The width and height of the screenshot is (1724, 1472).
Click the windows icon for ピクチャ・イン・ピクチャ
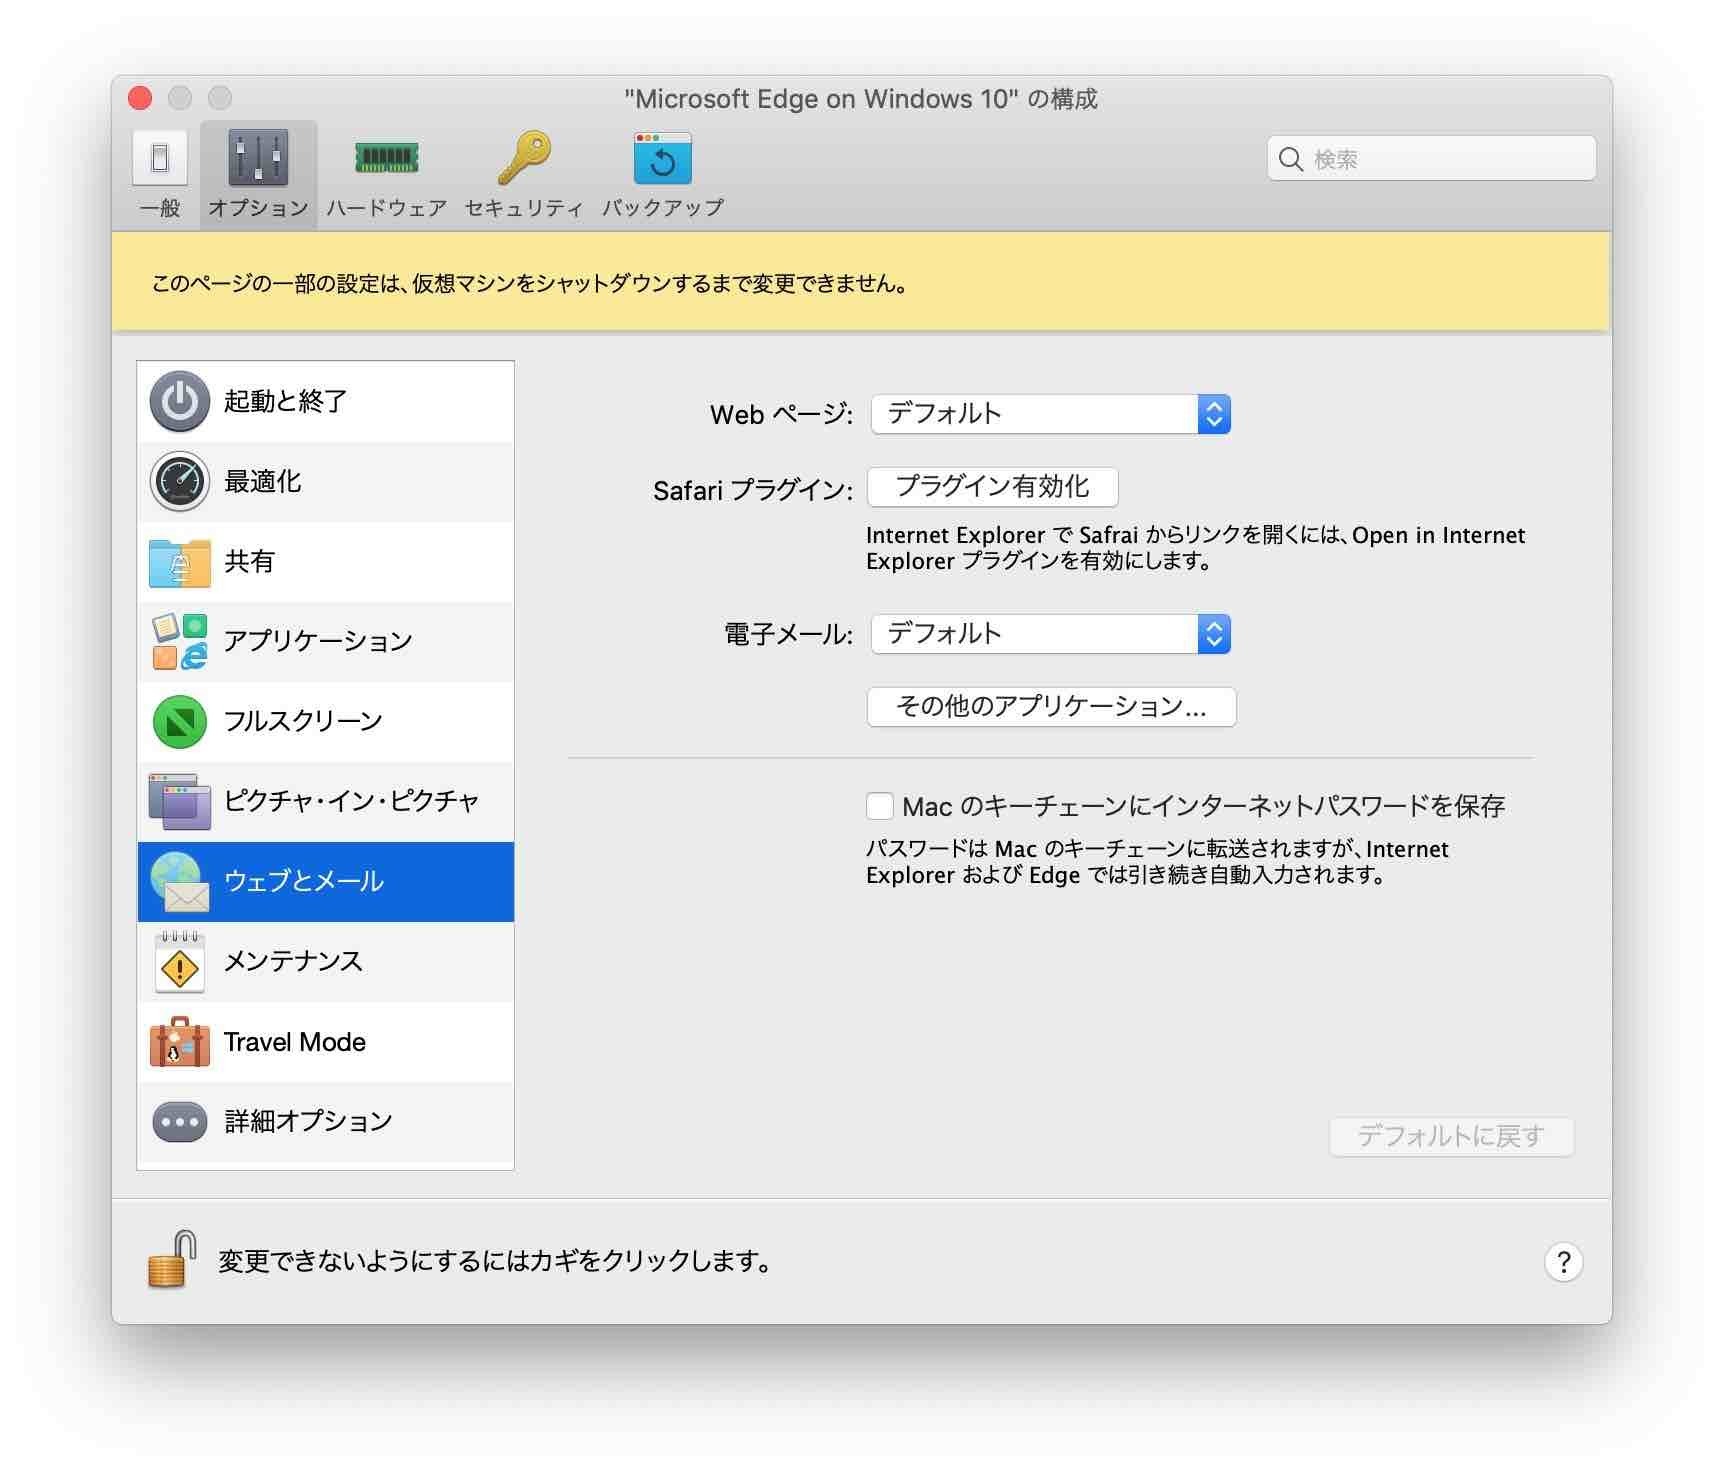point(180,801)
